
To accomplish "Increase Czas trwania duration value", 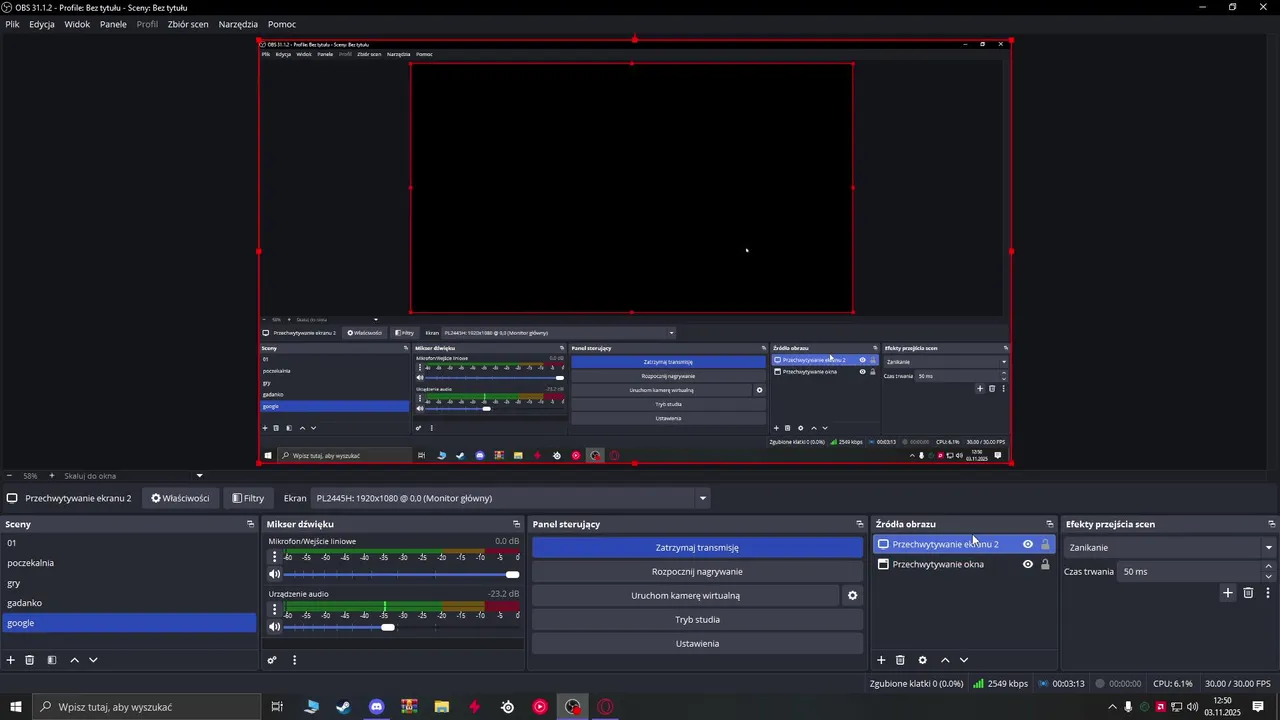I will (x=1269, y=567).
